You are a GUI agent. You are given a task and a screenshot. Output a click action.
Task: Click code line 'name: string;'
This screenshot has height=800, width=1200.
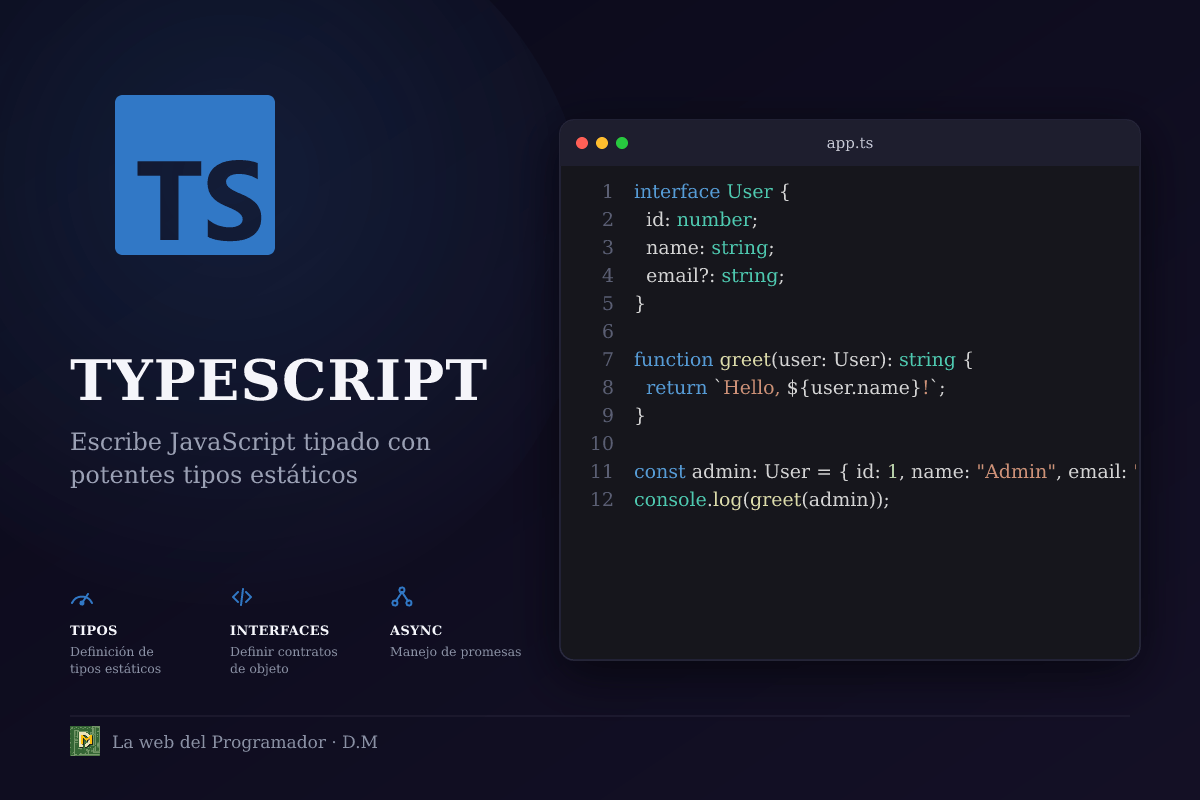[x=710, y=247]
